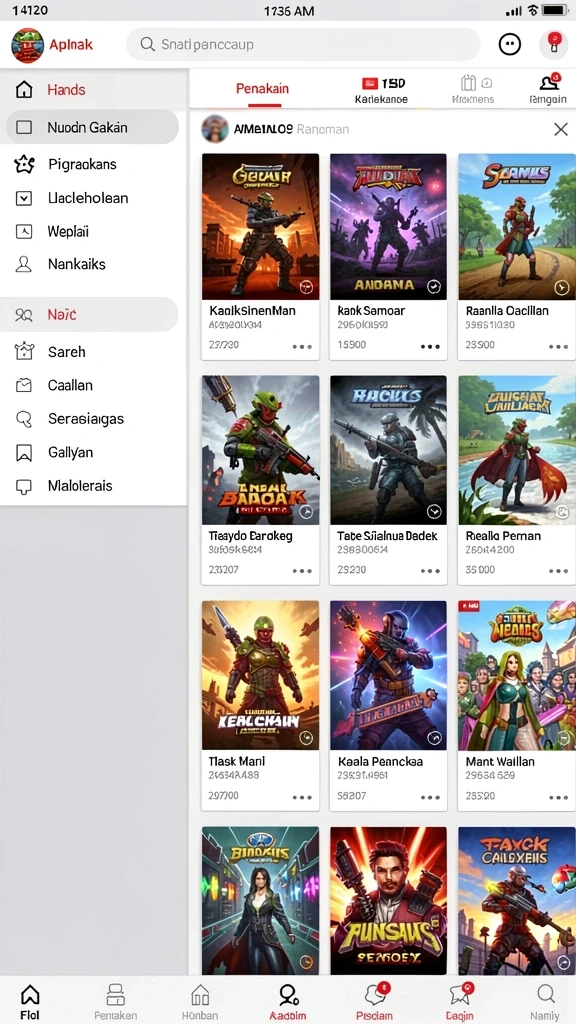Click the AMeinlog user avatar
576x1024 pixels.
(x=215, y=129)
